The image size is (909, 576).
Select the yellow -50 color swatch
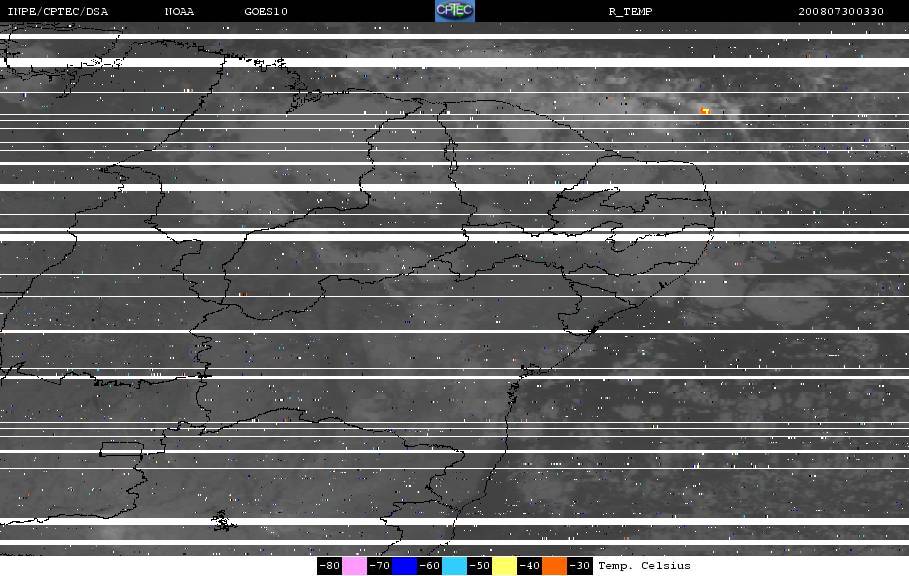(x=504, y=566)
